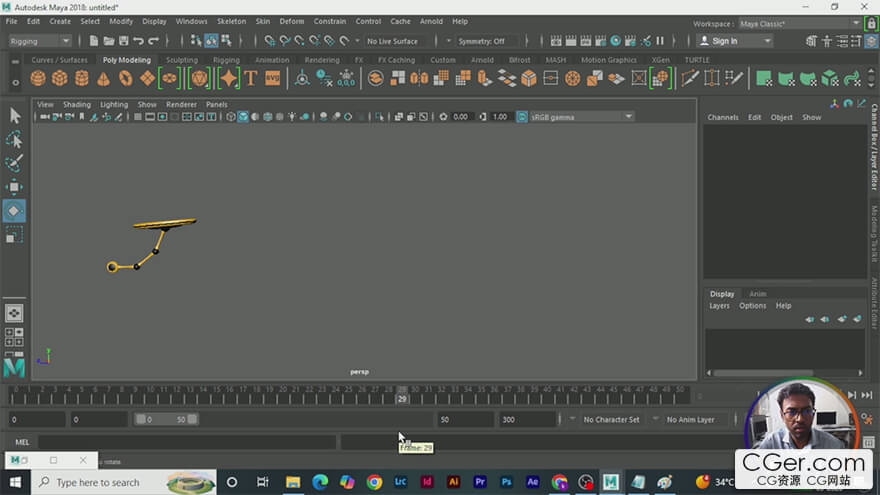Click the polygon Type text tool icon
This screenshot has height=495, width=880.
click(x=250, y=78)
